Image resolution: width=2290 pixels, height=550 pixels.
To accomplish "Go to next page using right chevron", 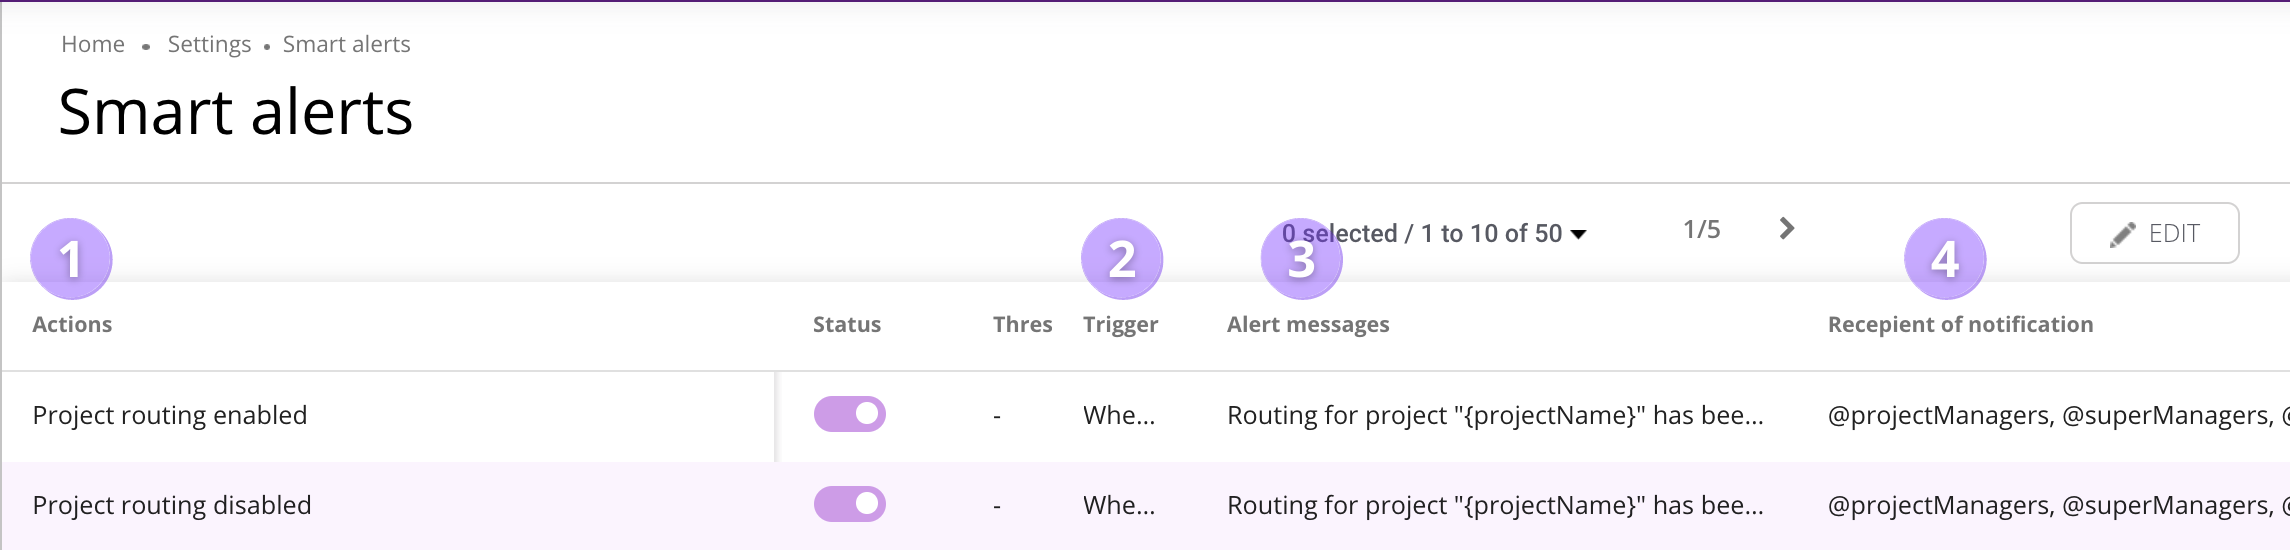I will tap(1787, 229).
